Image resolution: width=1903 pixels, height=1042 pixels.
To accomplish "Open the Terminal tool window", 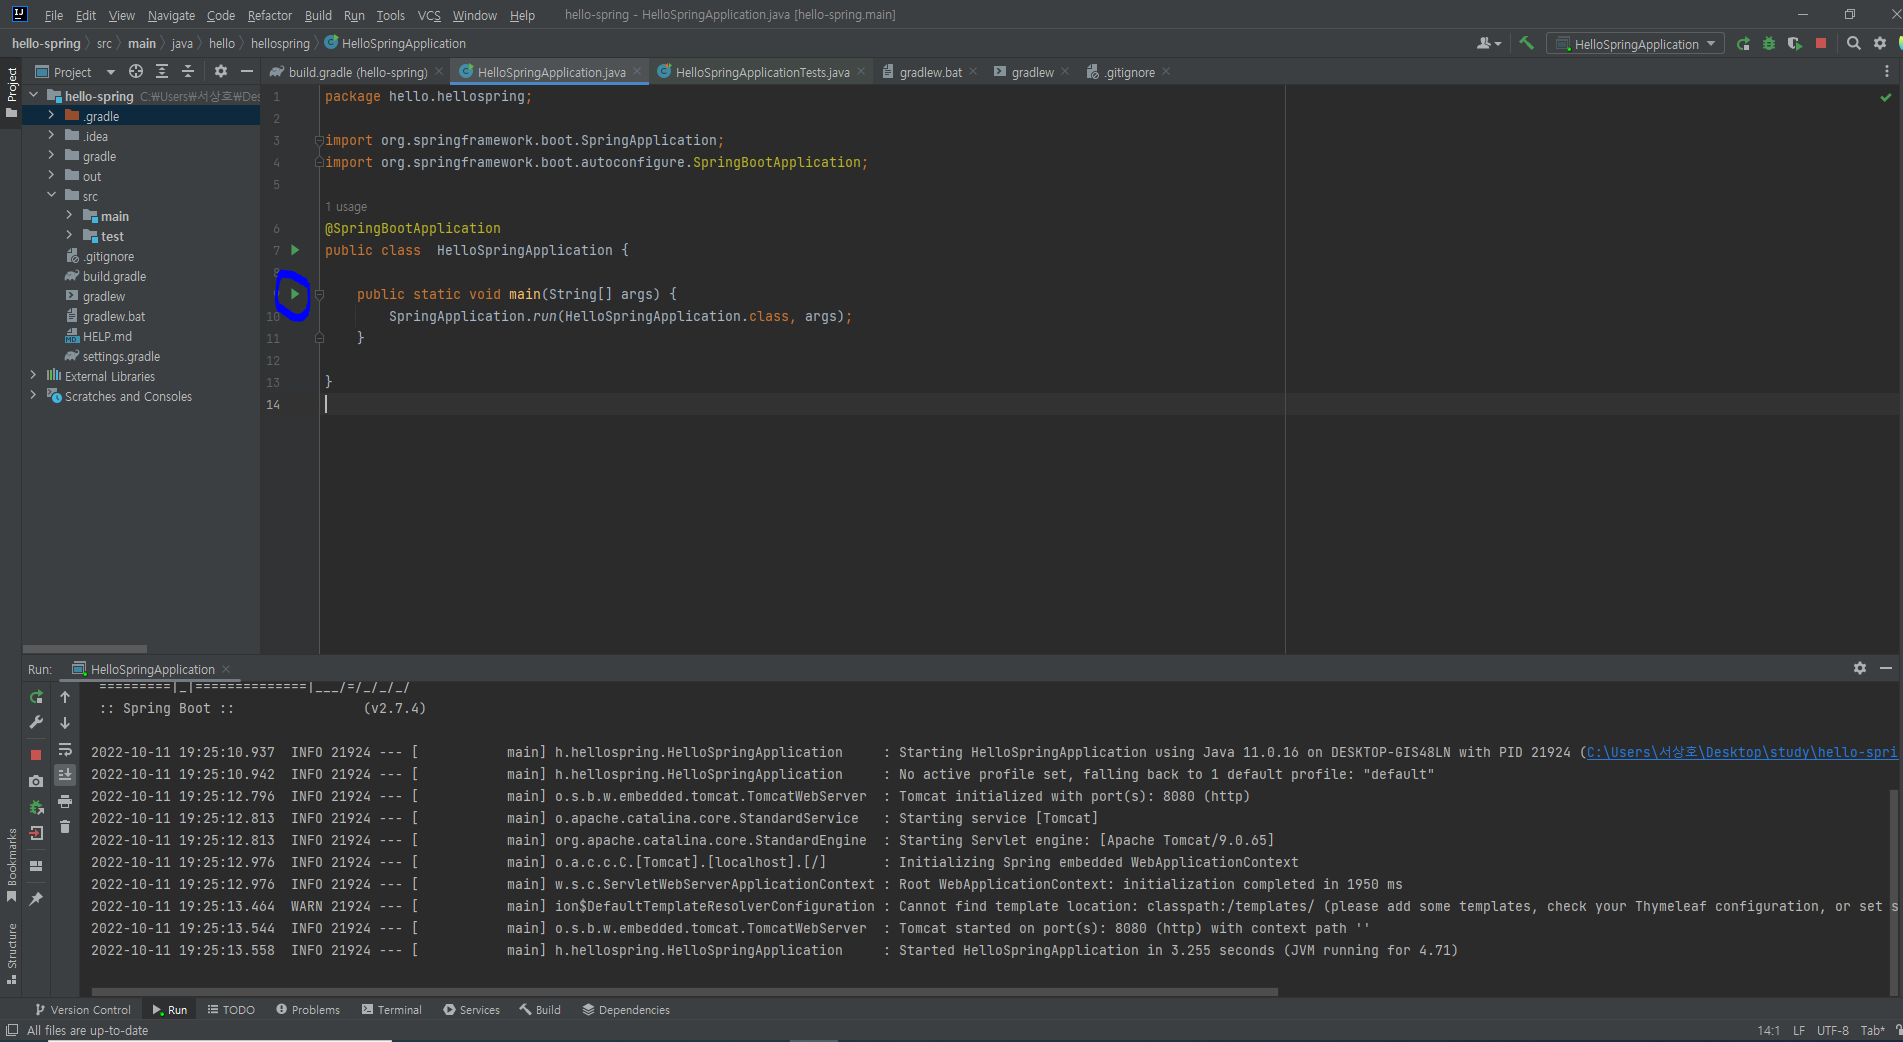I will (391, 1010).
